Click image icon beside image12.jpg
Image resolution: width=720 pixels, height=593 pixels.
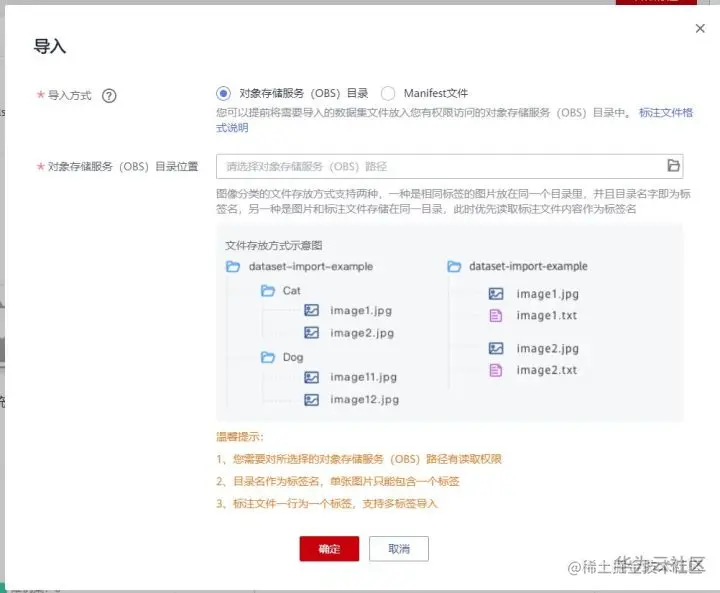pos(311,400)
